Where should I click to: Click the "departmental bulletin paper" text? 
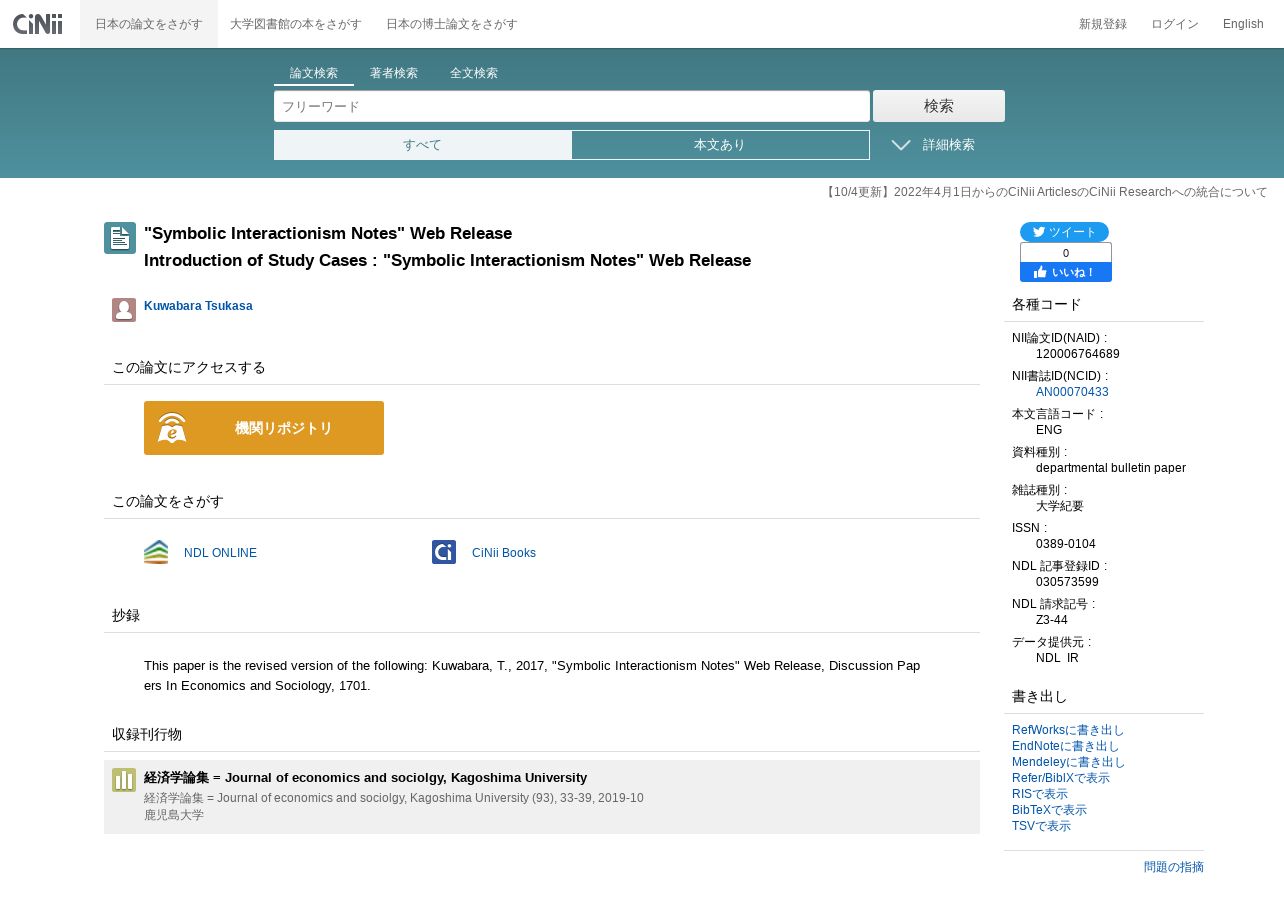coord(1111,468)
